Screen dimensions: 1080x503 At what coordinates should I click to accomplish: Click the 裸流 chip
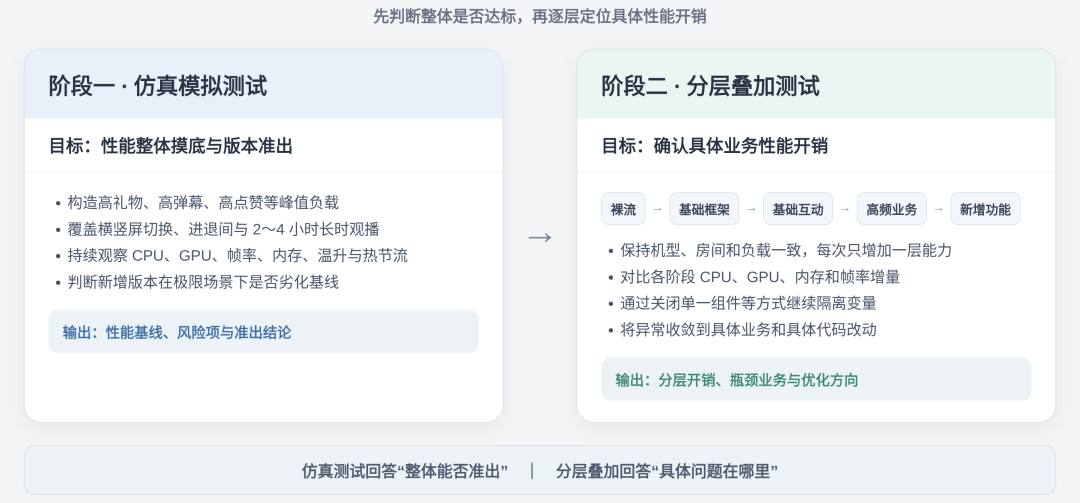coord(623,209)
